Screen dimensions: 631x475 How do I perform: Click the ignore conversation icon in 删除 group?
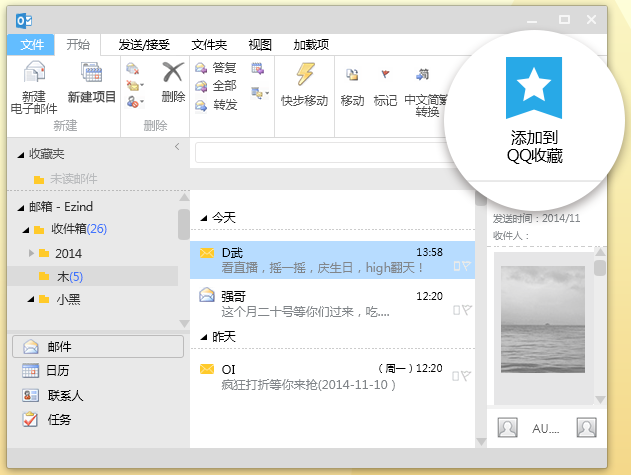pos(132,68)
